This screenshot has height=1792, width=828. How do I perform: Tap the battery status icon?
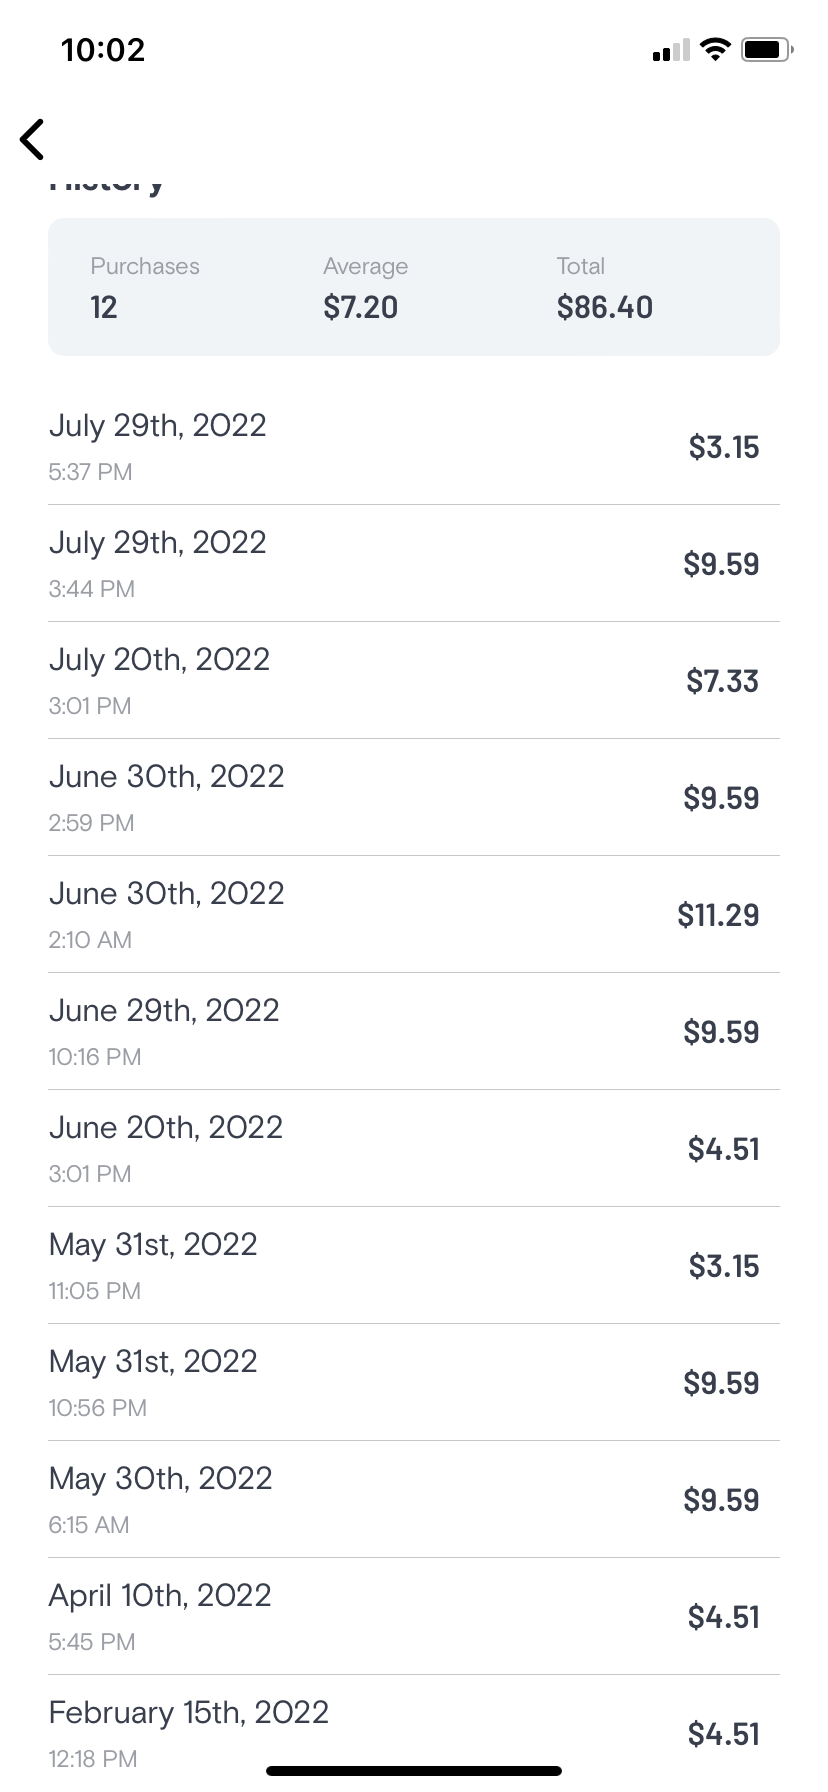767,49
